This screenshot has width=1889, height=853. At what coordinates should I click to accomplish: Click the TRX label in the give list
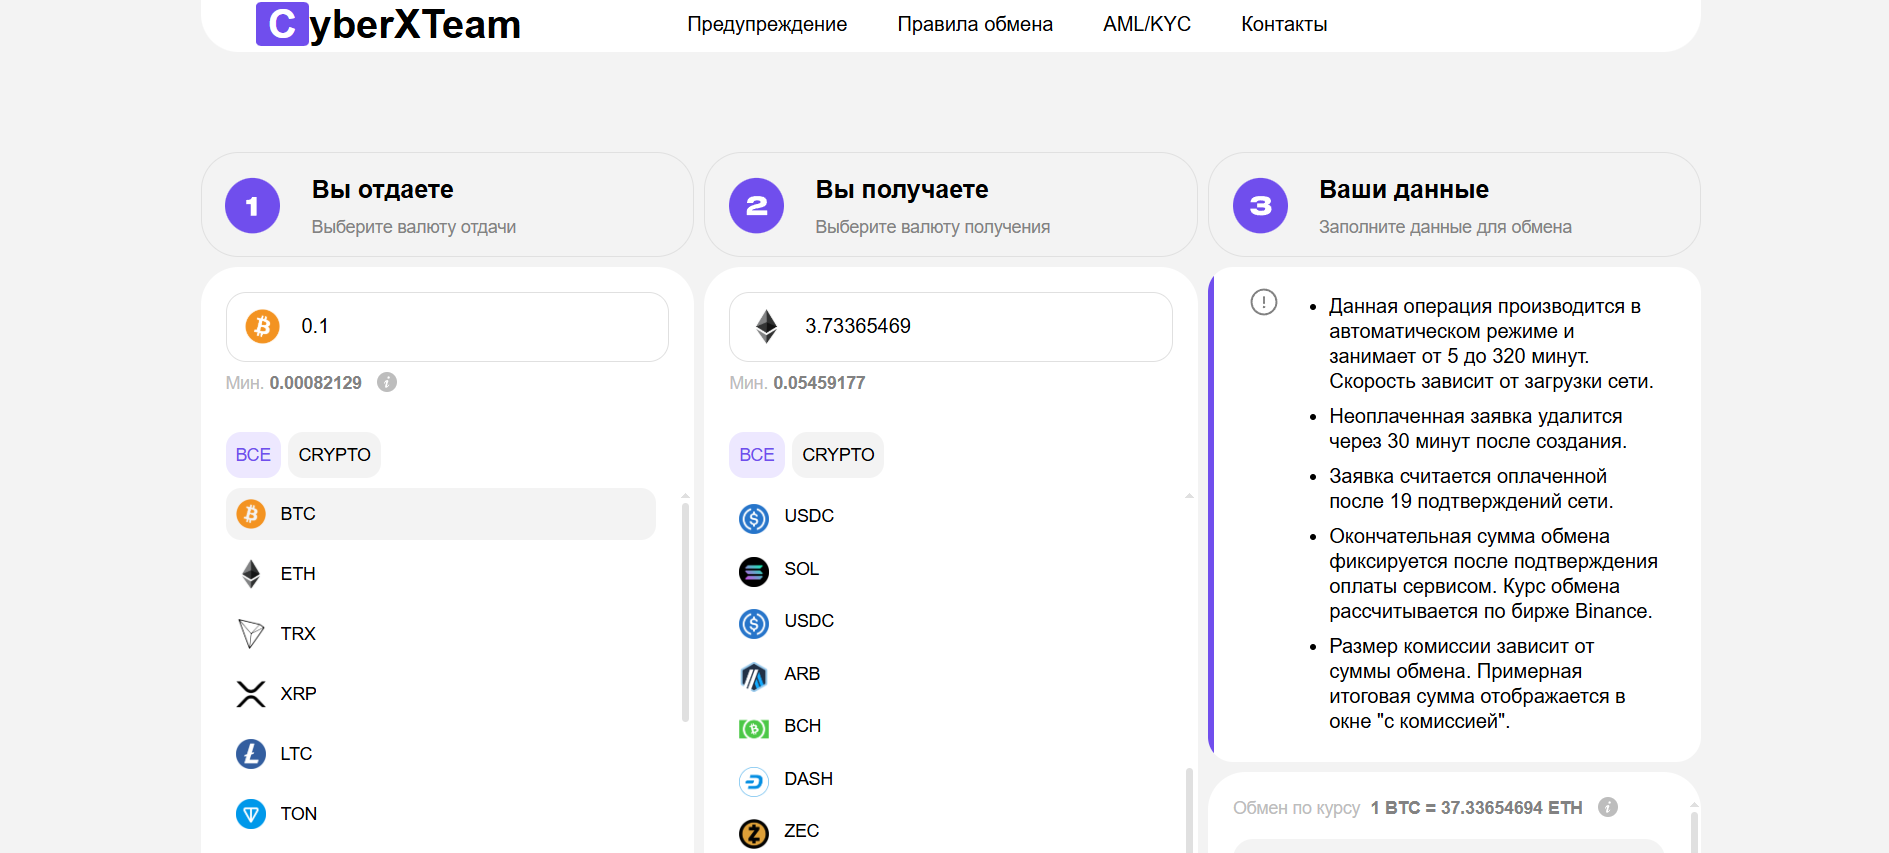(x=298, y=634)
